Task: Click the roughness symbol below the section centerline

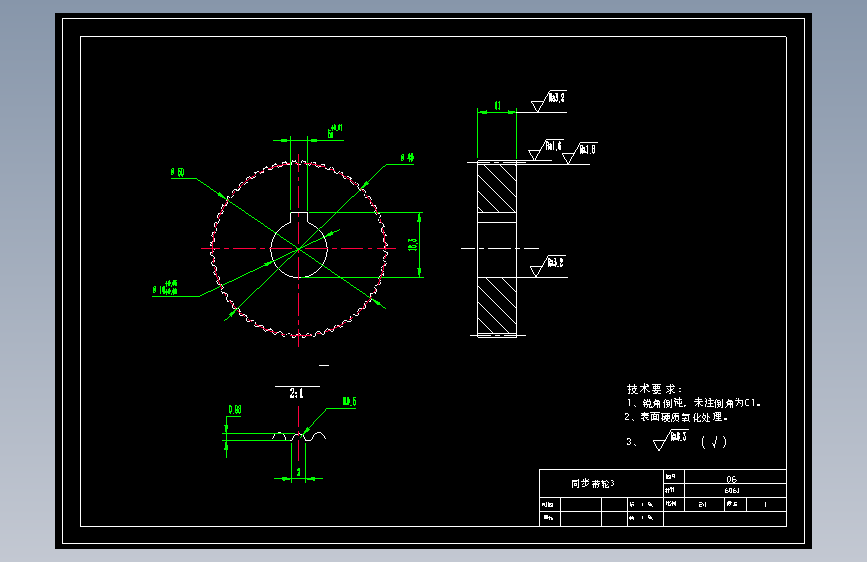Action: click(547, 266)
